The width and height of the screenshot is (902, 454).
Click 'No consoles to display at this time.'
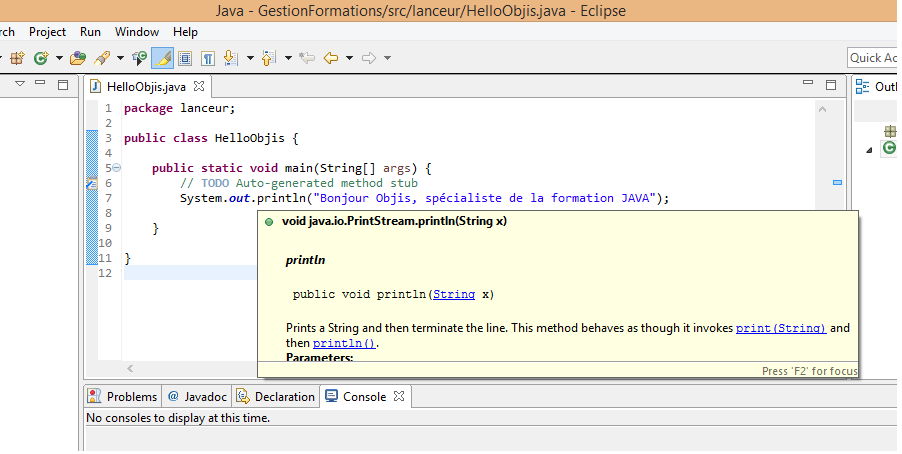pos(178,418)
